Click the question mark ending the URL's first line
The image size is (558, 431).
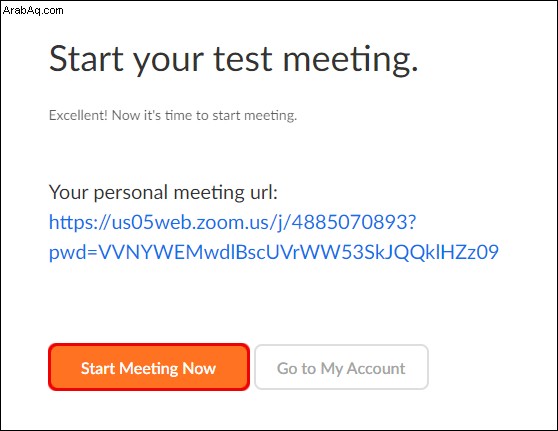(412, 222)
